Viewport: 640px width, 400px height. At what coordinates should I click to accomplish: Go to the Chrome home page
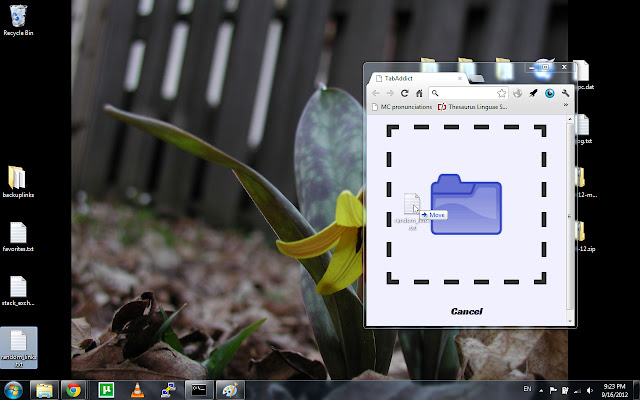point(419,93)
